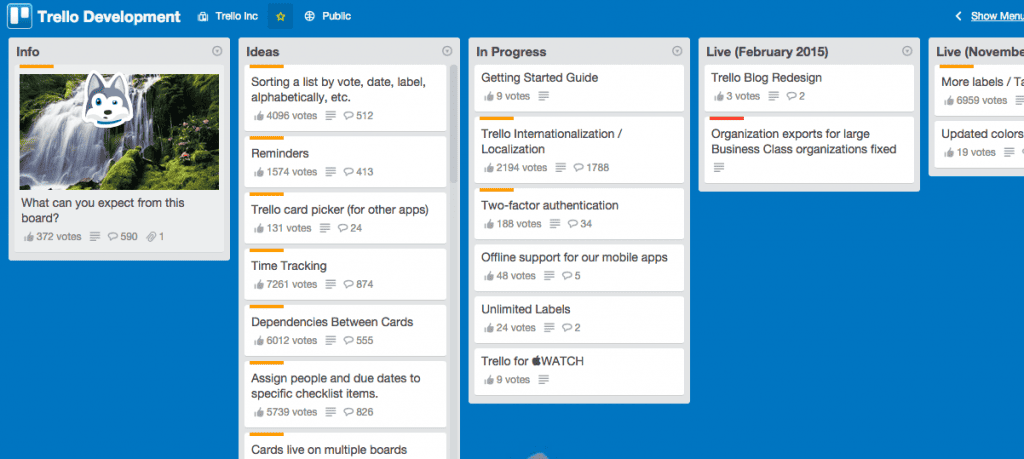Image resolution: width=1024 pixels, height=459 pixels.
Task: Click the Trello logo icon
Action: (20, 16)
